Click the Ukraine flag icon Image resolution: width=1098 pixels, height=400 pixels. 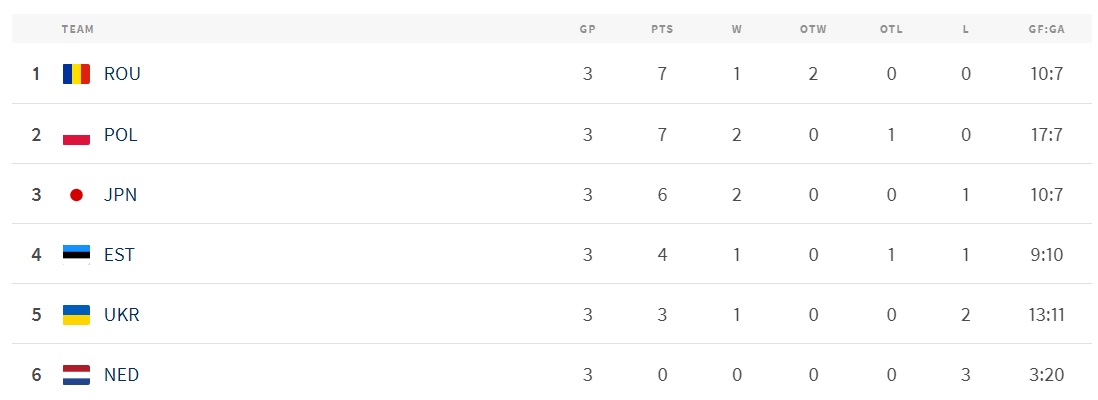tap(76, 315)
